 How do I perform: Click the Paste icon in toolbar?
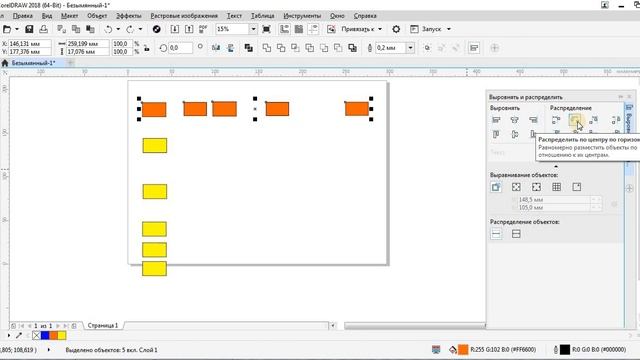[90, 29]
